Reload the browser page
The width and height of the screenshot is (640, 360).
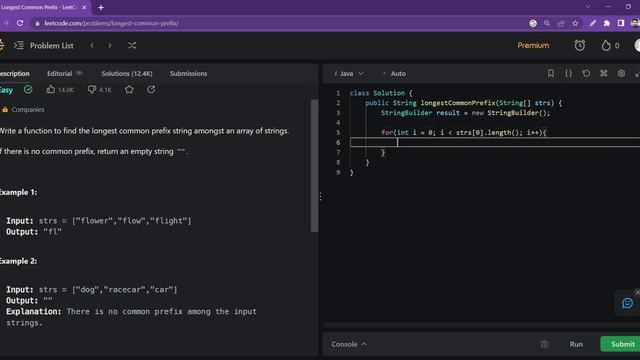[x=20, y=23]
